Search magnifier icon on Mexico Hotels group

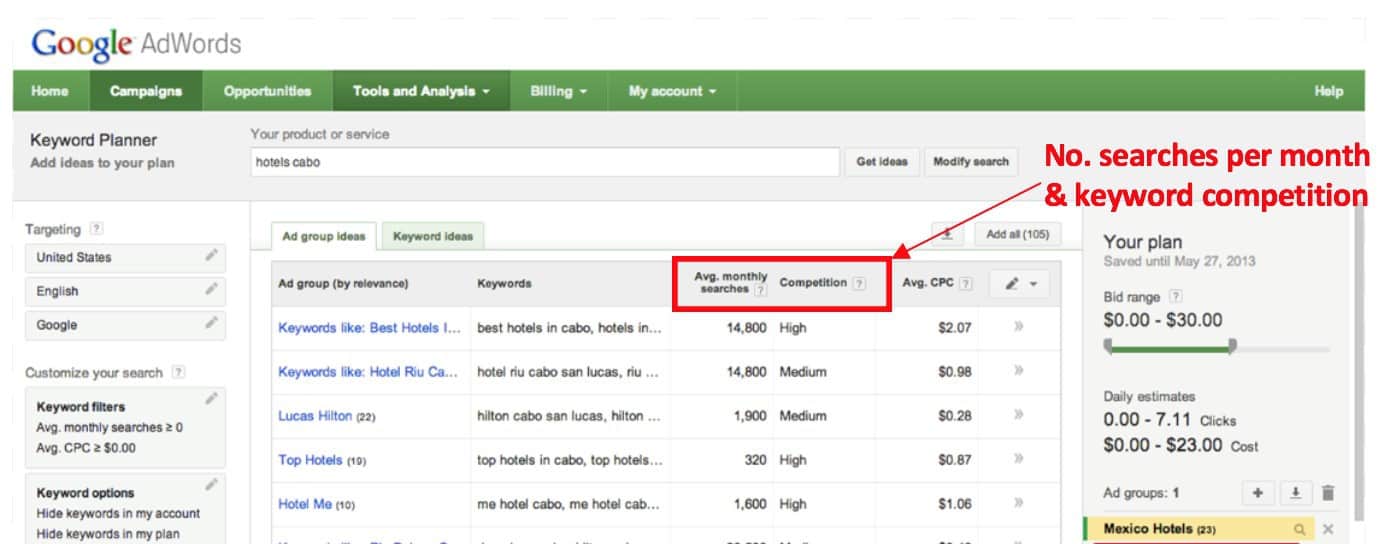(1300, 529)
